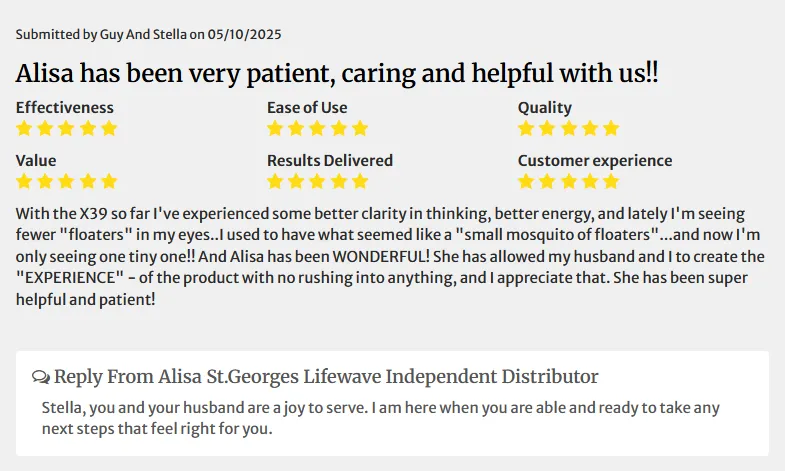Image resolution: width=785 pixels, height=471 pixels.
Task: Click the second star under Quality
Action: point(547,129)
